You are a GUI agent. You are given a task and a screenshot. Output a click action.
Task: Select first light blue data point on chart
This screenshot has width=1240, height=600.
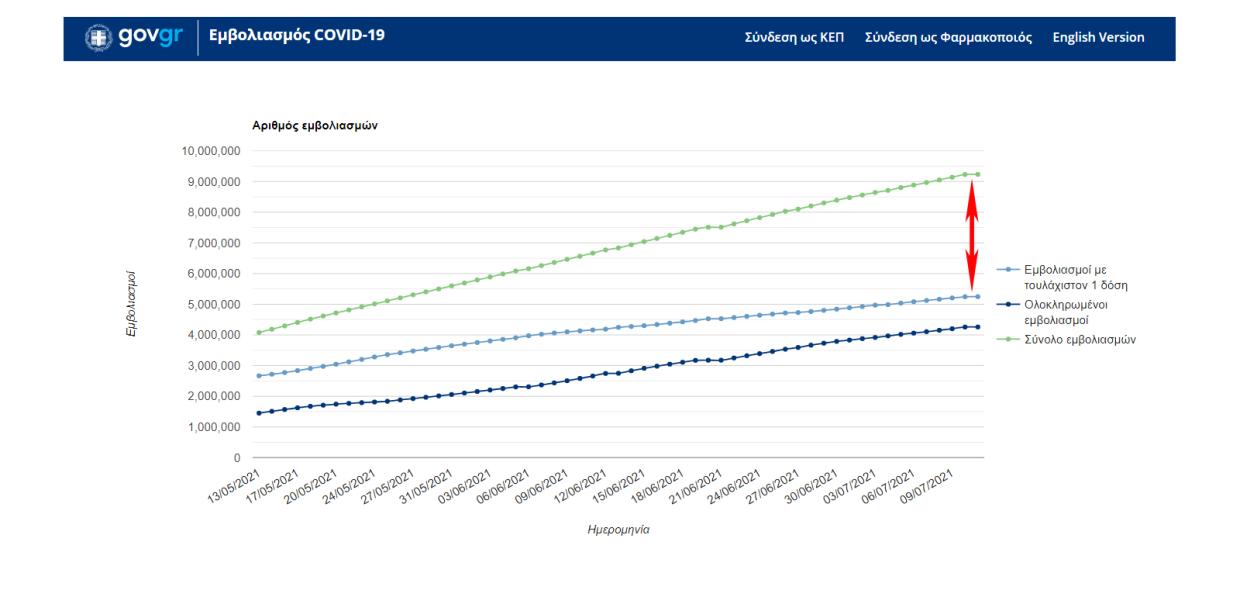point(259,376)
